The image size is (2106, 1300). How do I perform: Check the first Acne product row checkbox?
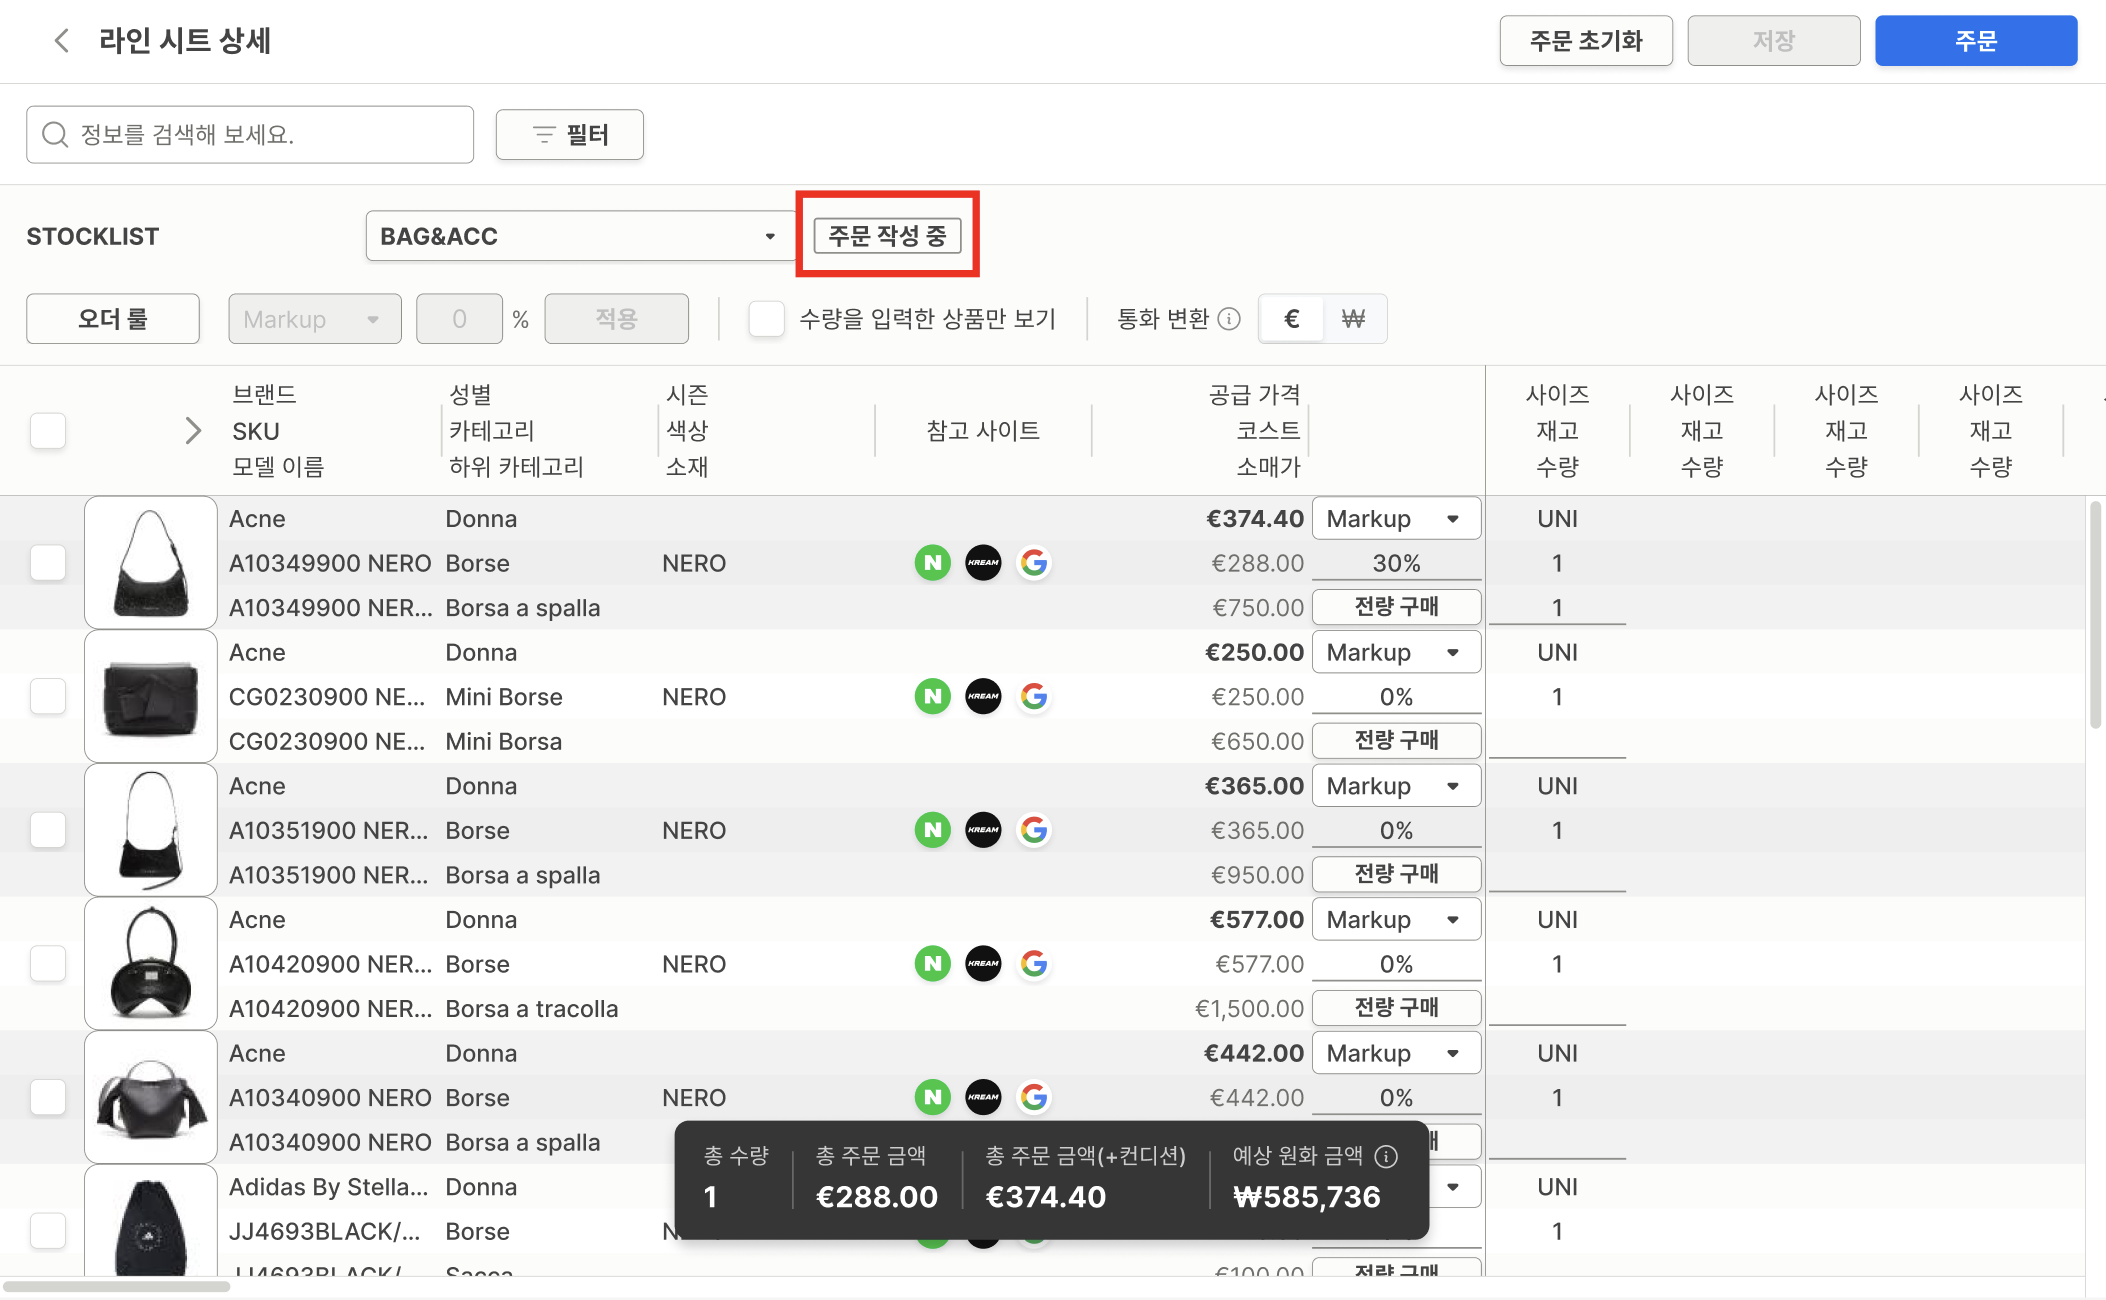48,563
